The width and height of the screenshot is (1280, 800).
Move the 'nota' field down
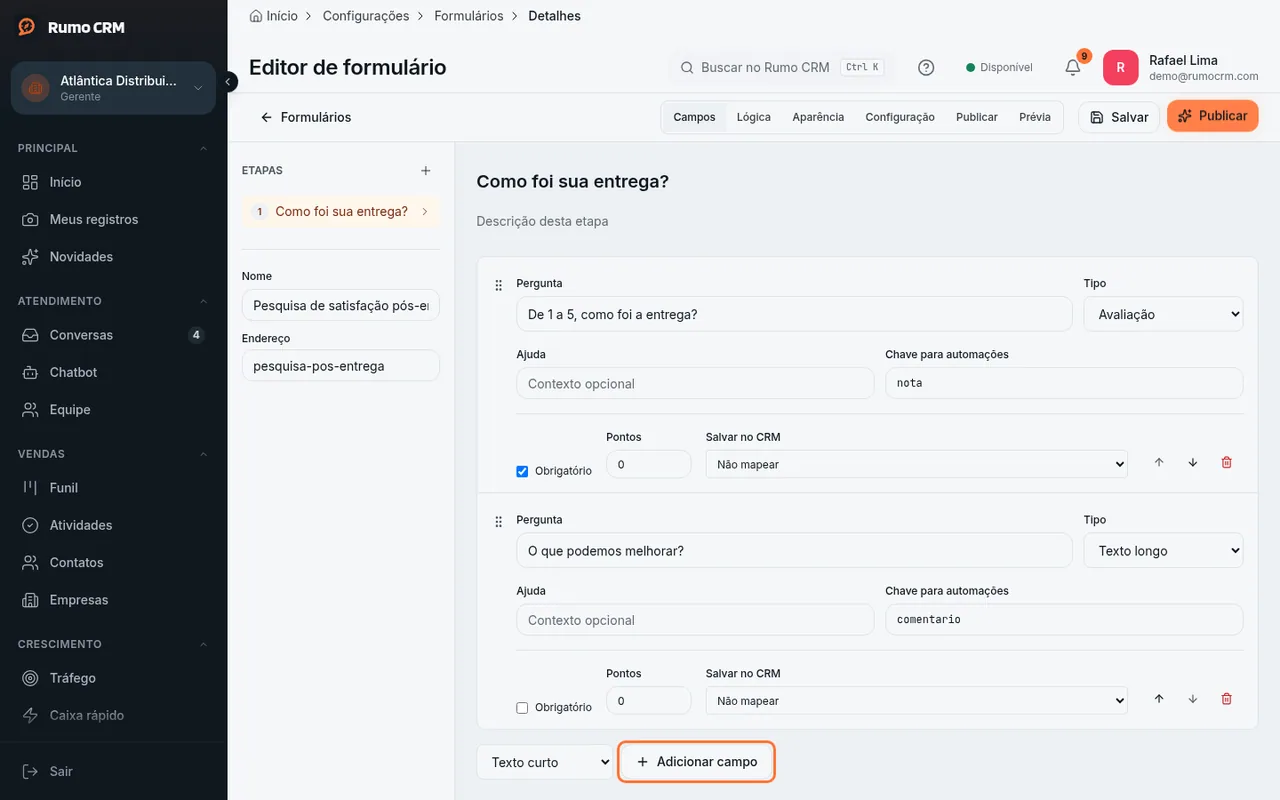[x=1193, y=463]
